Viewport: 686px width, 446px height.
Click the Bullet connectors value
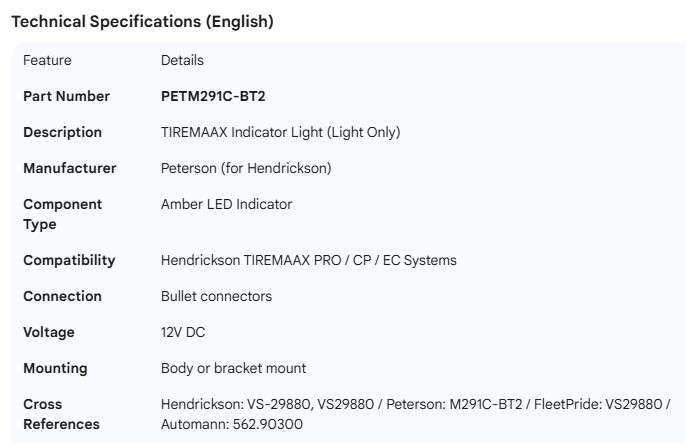216,296
